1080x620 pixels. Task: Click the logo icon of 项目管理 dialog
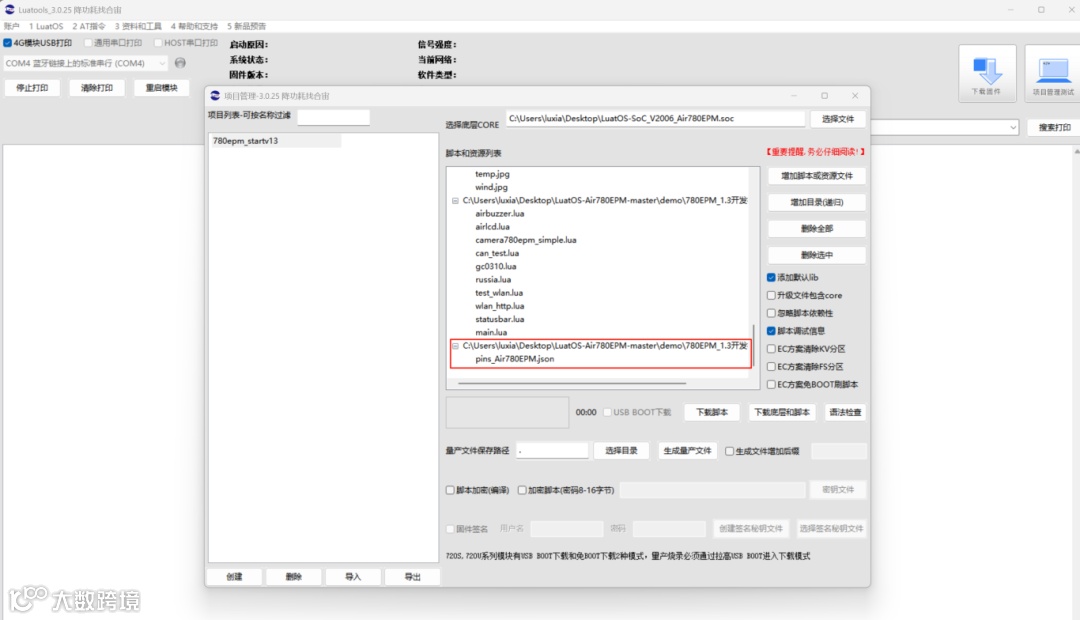215,96
